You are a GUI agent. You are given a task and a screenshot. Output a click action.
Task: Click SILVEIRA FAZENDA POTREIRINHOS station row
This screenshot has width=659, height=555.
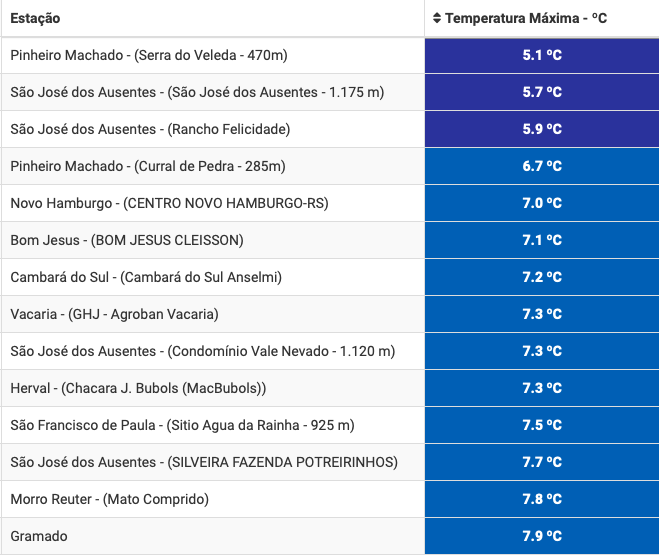(204, 462)
